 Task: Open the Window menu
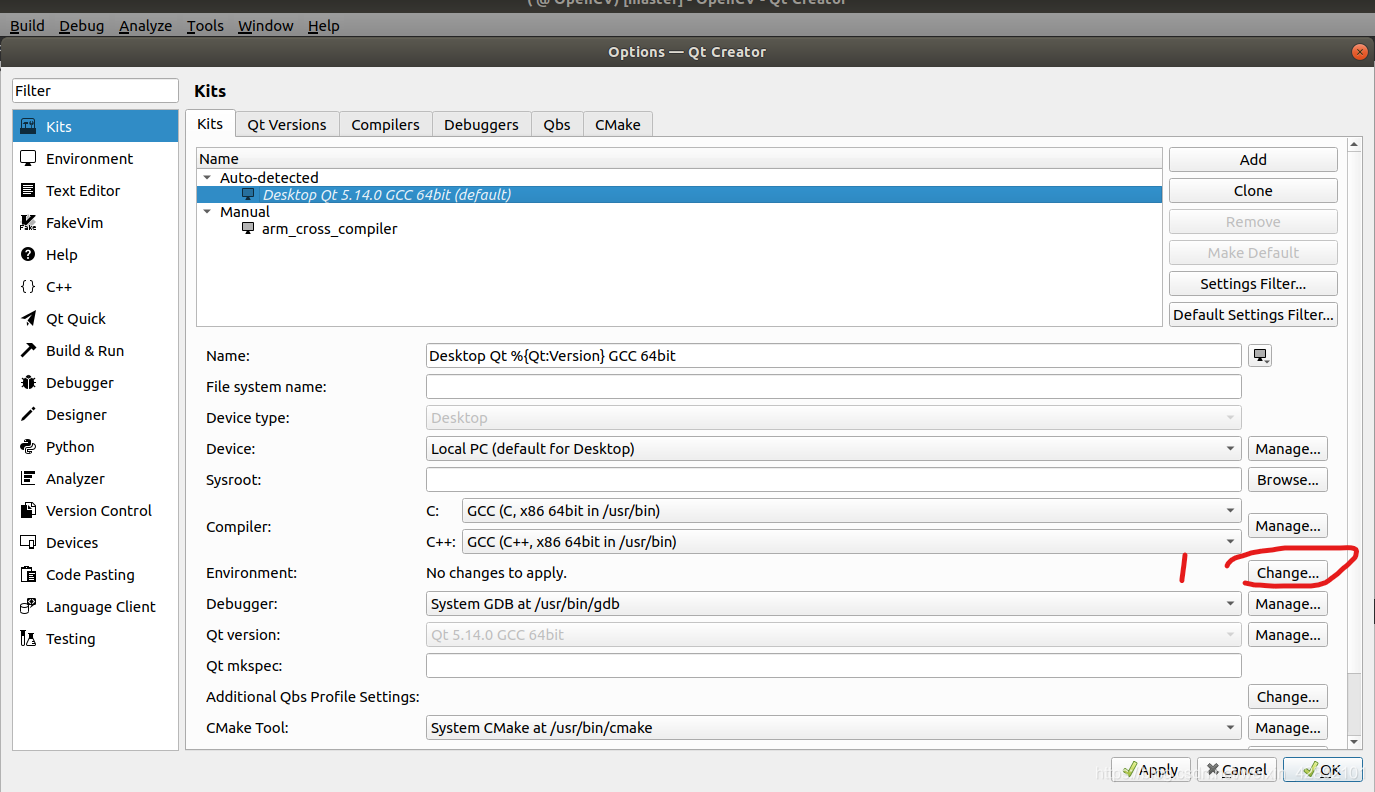265,25
